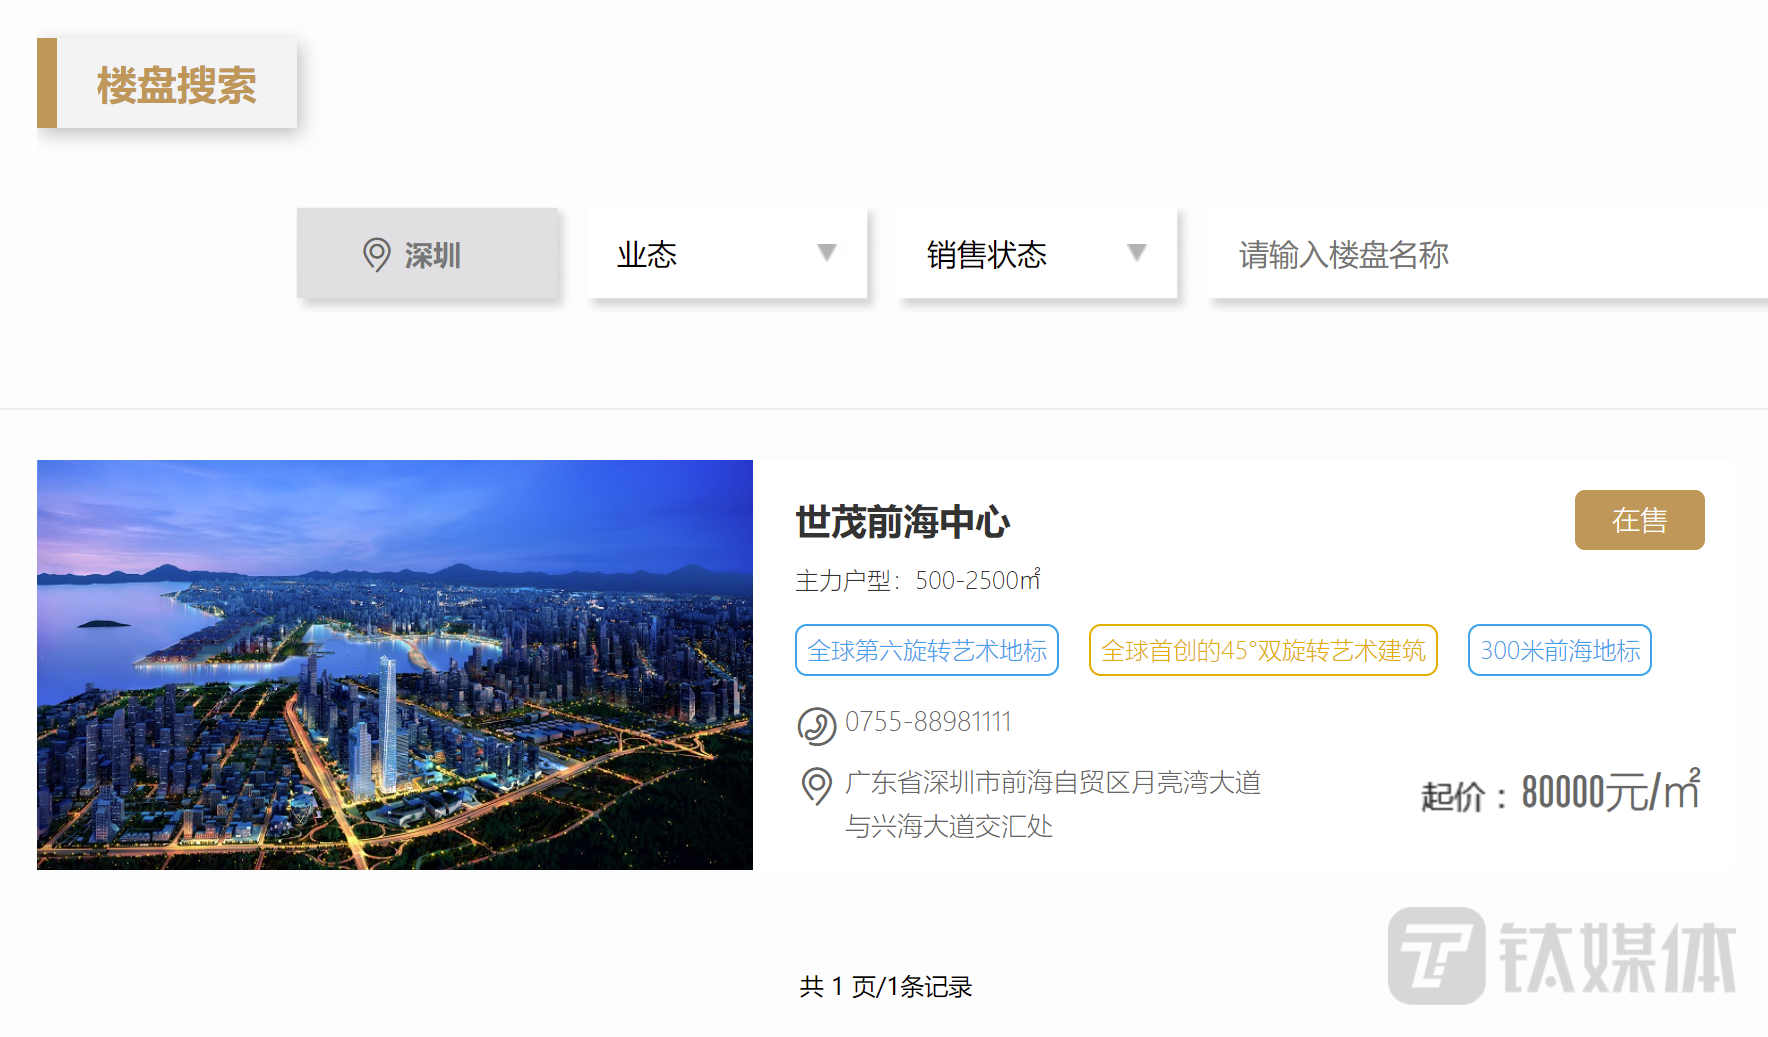Click the 深圳 city selector button
The height and width of the screenshot is (1037, 1768).
click(427, 253)
